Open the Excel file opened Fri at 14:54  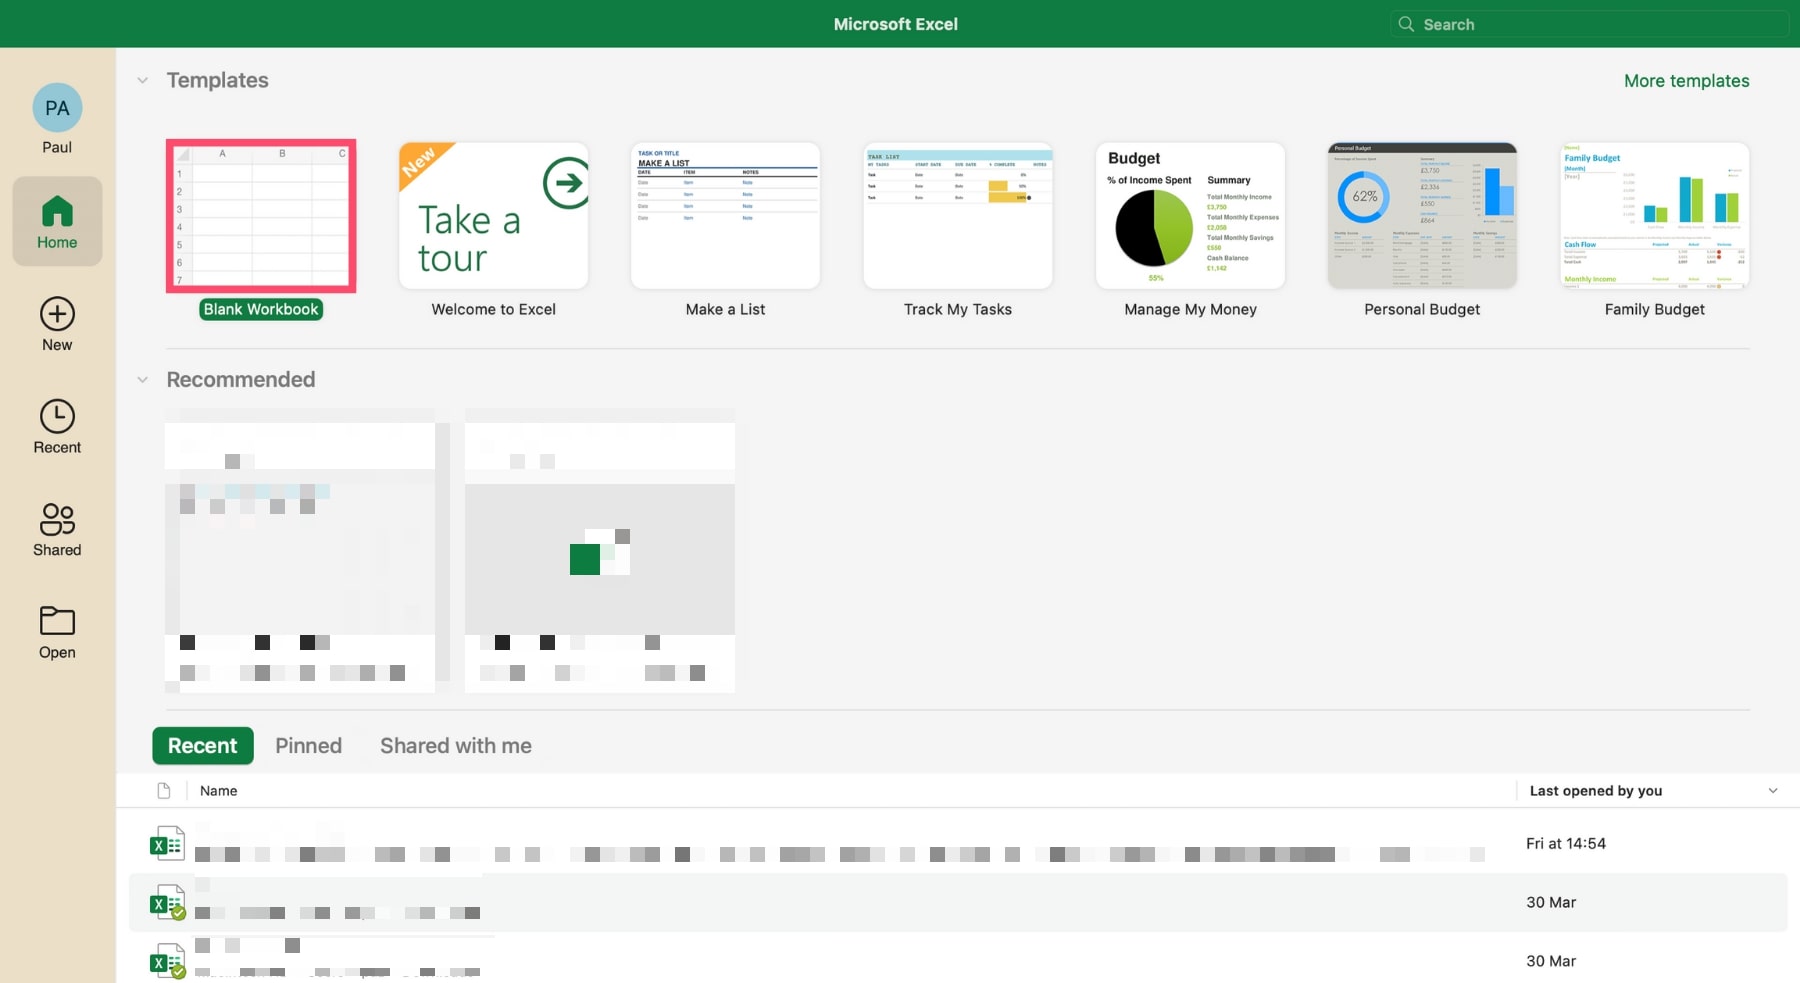pyautogui.click(x=958, y=844)
